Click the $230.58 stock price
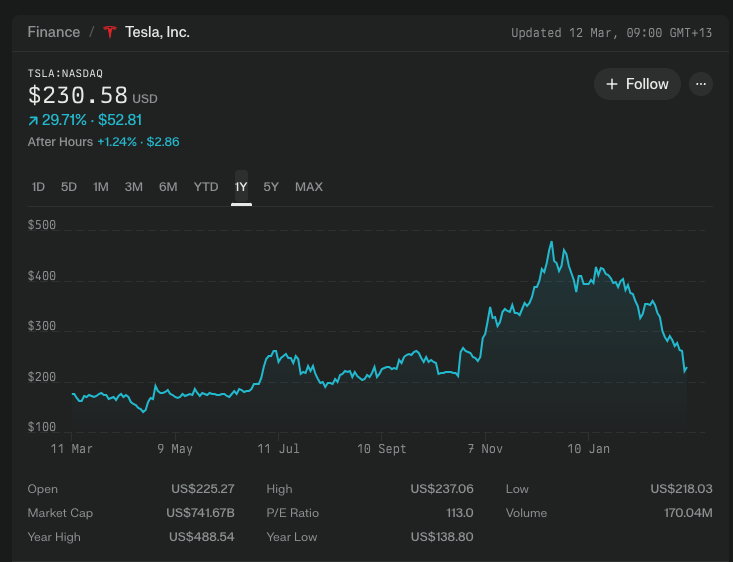The height and width of the screenshot is (562, 733). 78,95
